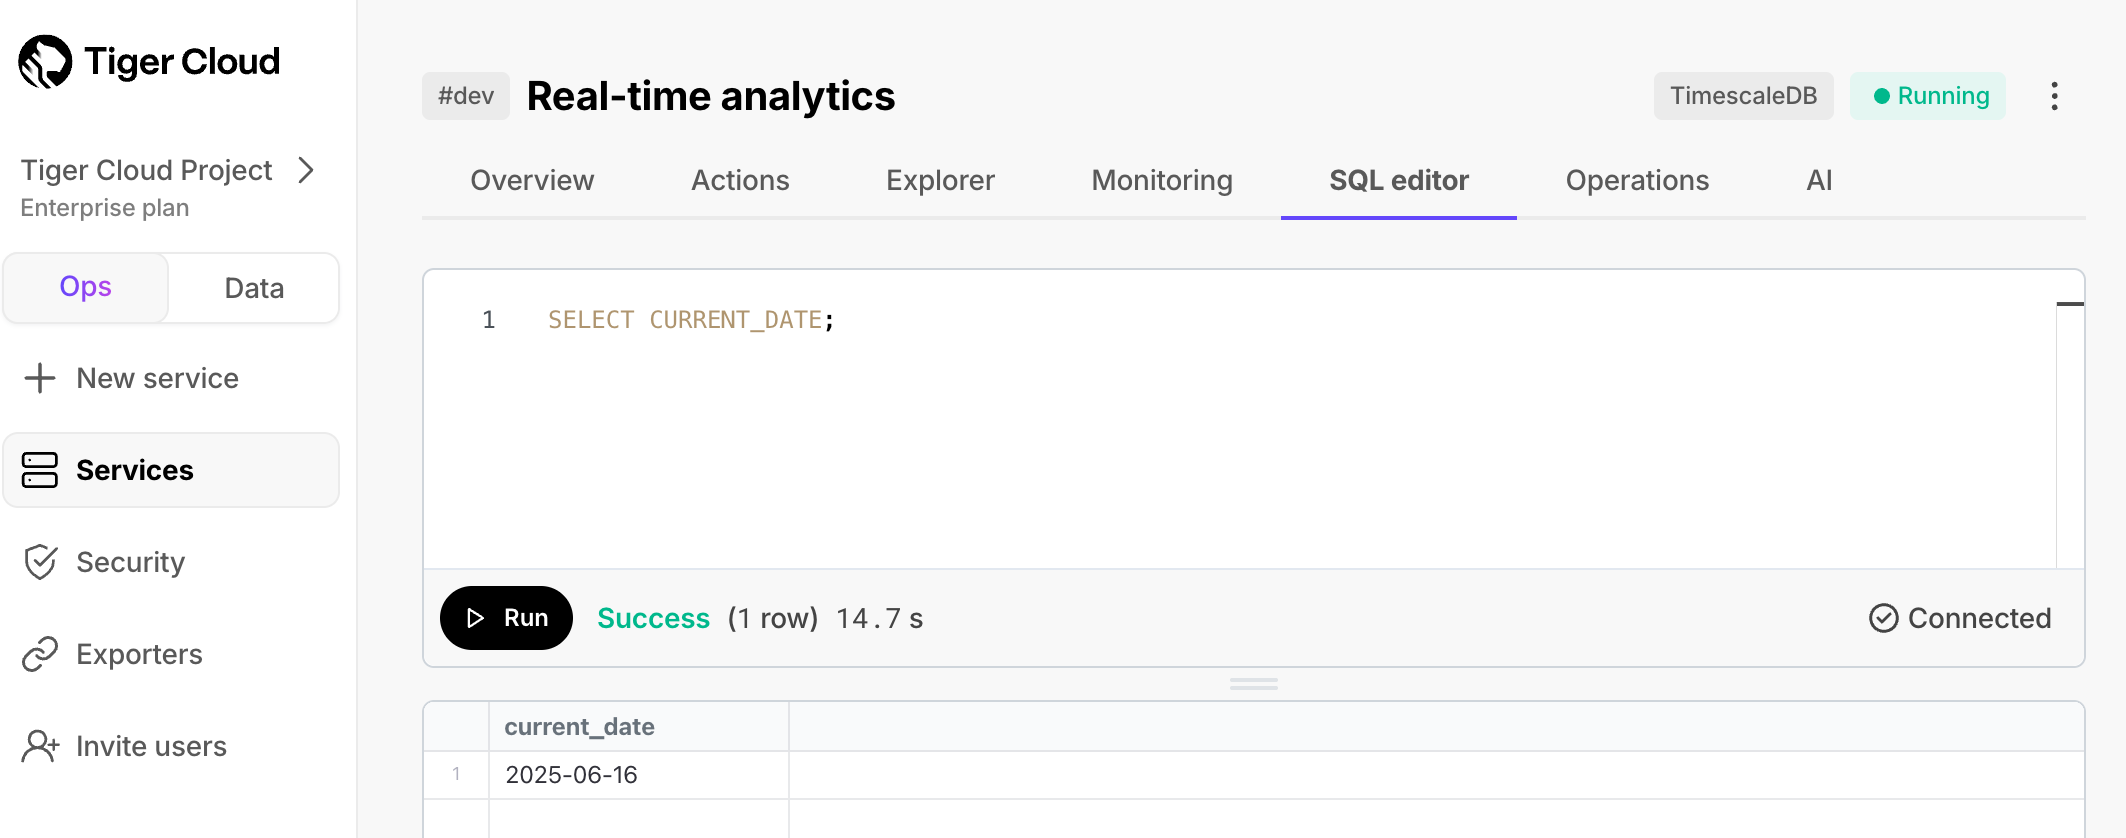Select the AI tab
The width and height of the screenshot is (2126, 838).
1819,180
